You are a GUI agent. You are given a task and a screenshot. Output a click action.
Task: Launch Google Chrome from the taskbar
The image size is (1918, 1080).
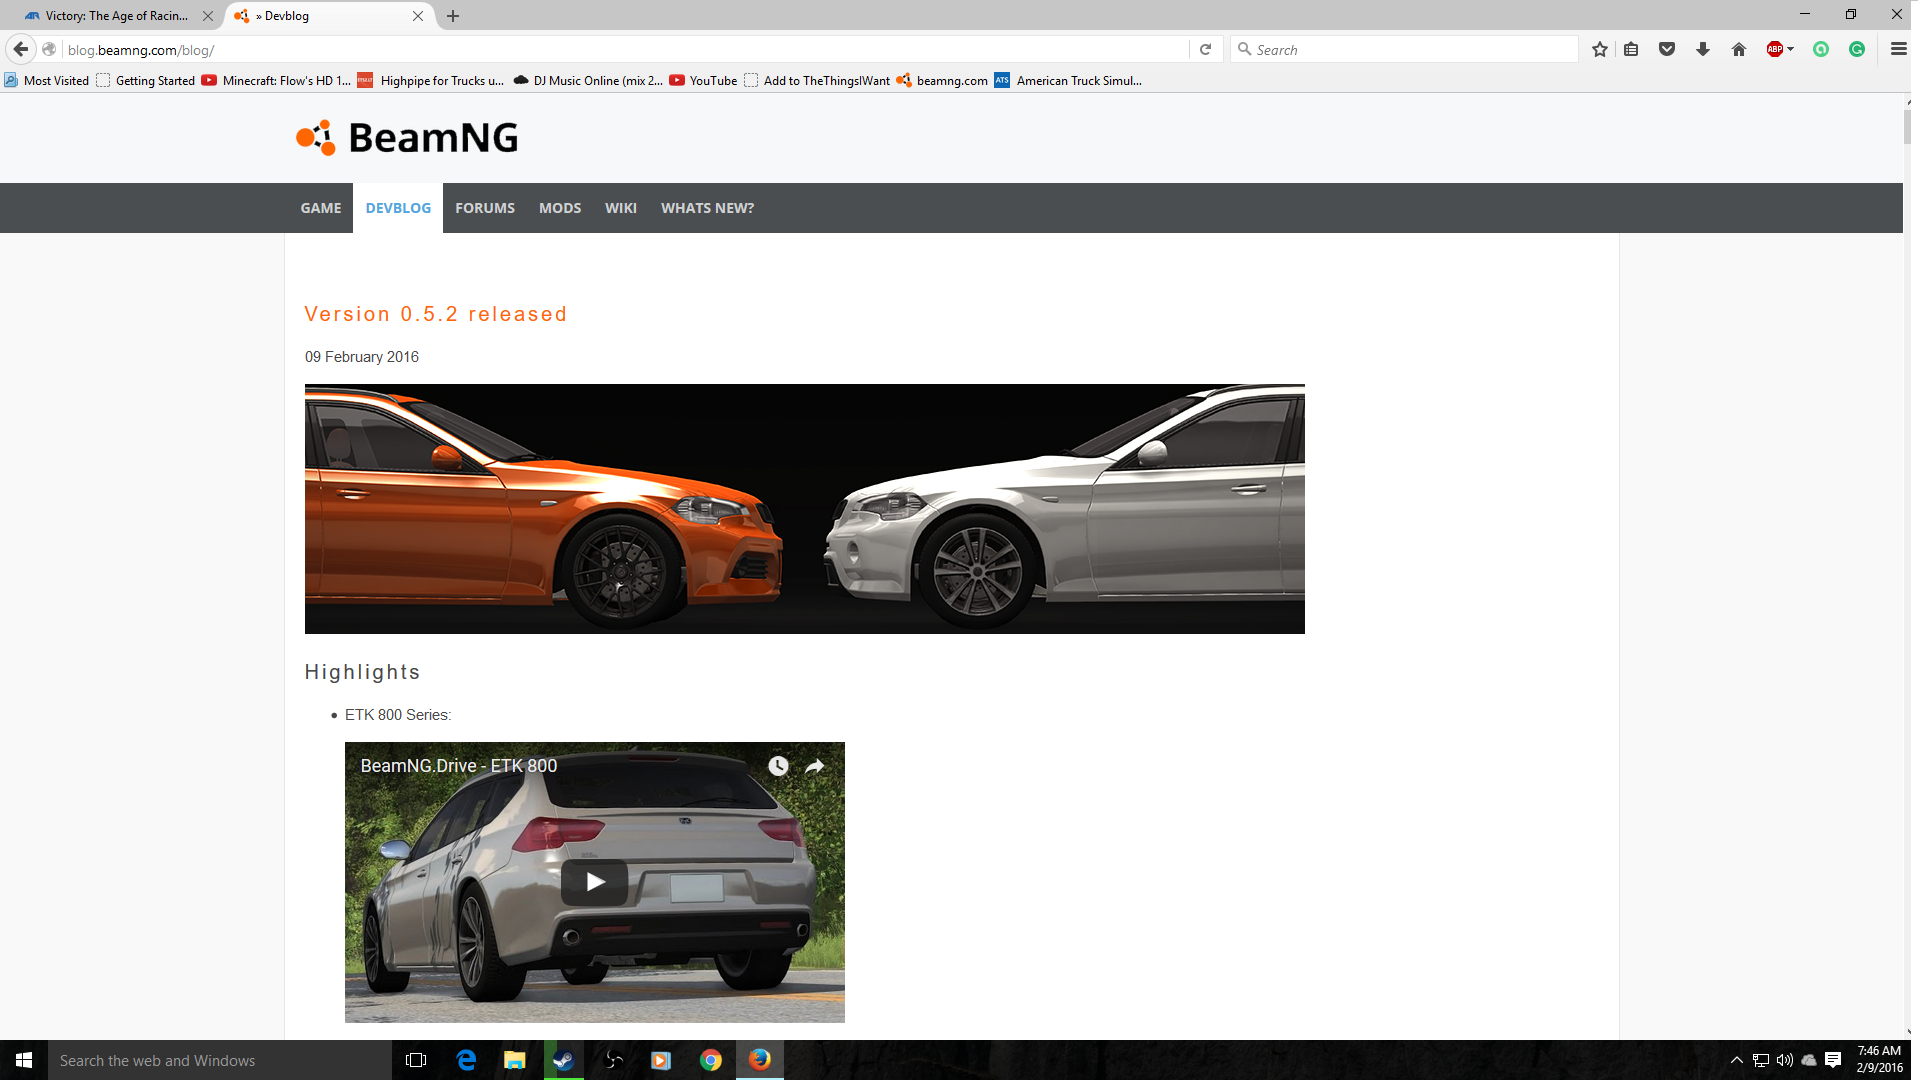pos(711,1060)
